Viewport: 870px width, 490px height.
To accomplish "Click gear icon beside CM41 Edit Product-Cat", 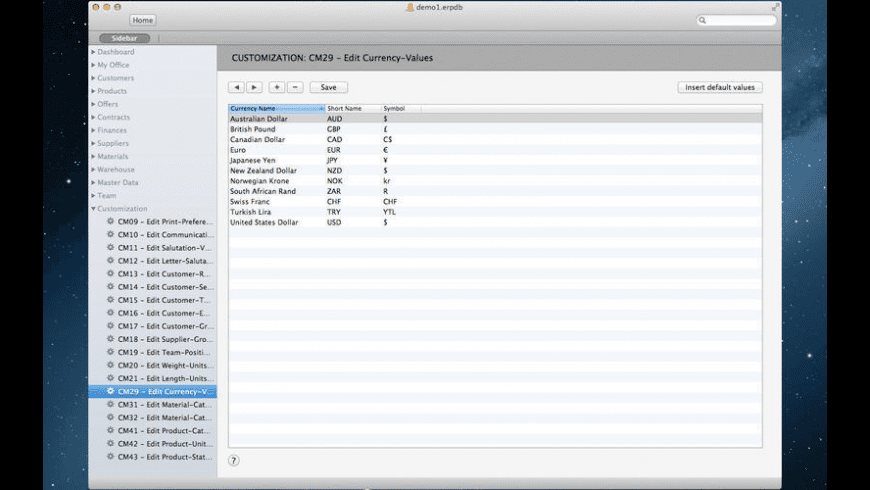I will [x=110, y=431].
